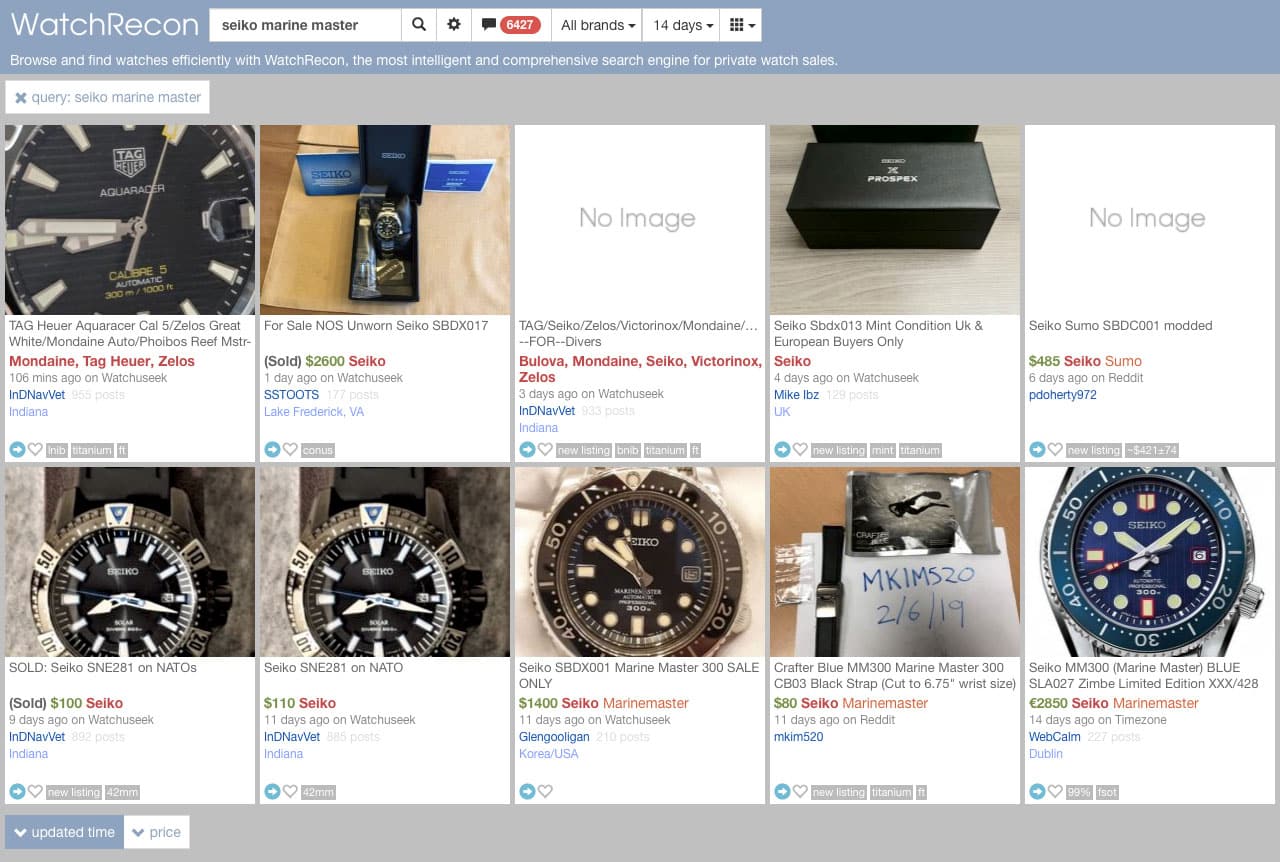Viewport: 1280px width, 862px height.
Task: Favorite the Crafter Blue MM300 strap heart
Action: (x=800, y=792)
